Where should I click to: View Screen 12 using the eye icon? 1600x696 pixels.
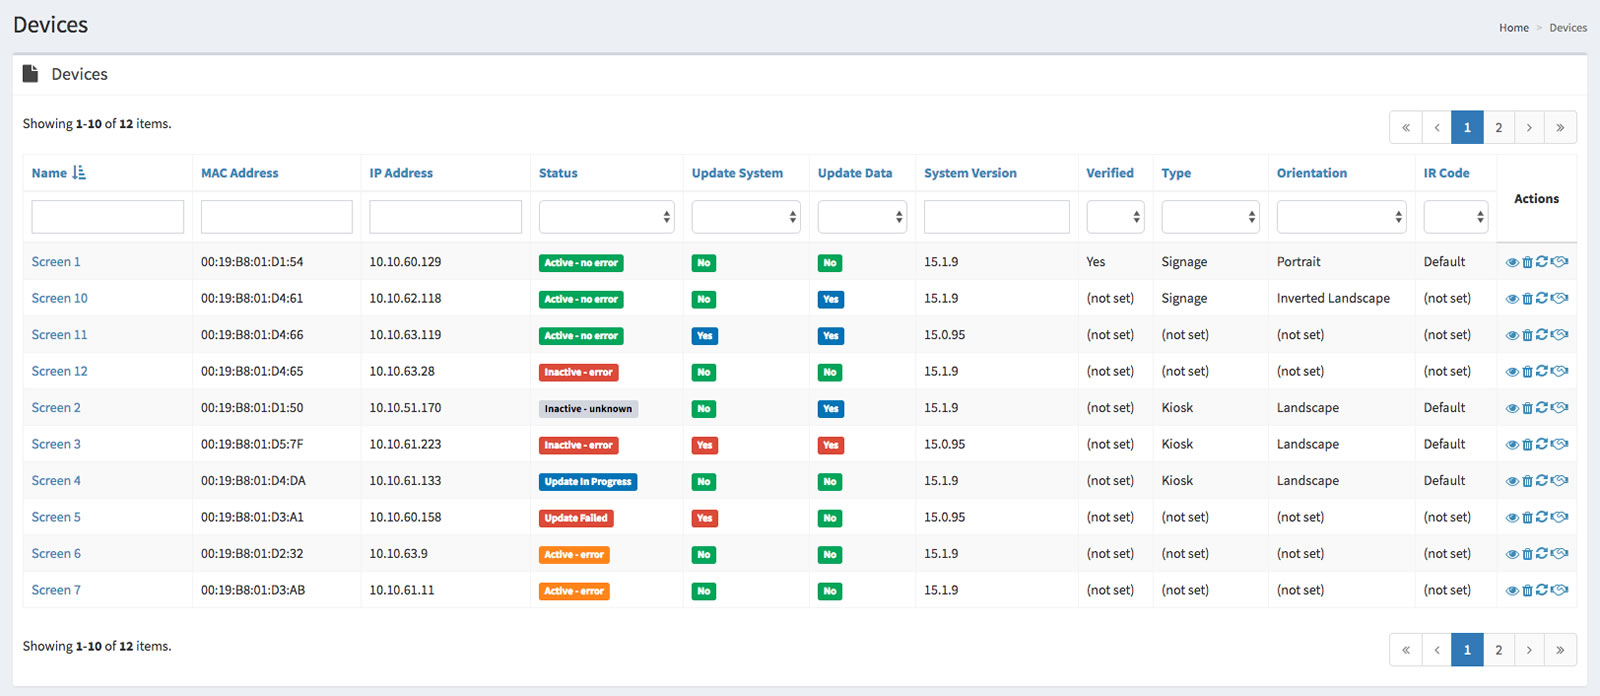(1512, 372)
